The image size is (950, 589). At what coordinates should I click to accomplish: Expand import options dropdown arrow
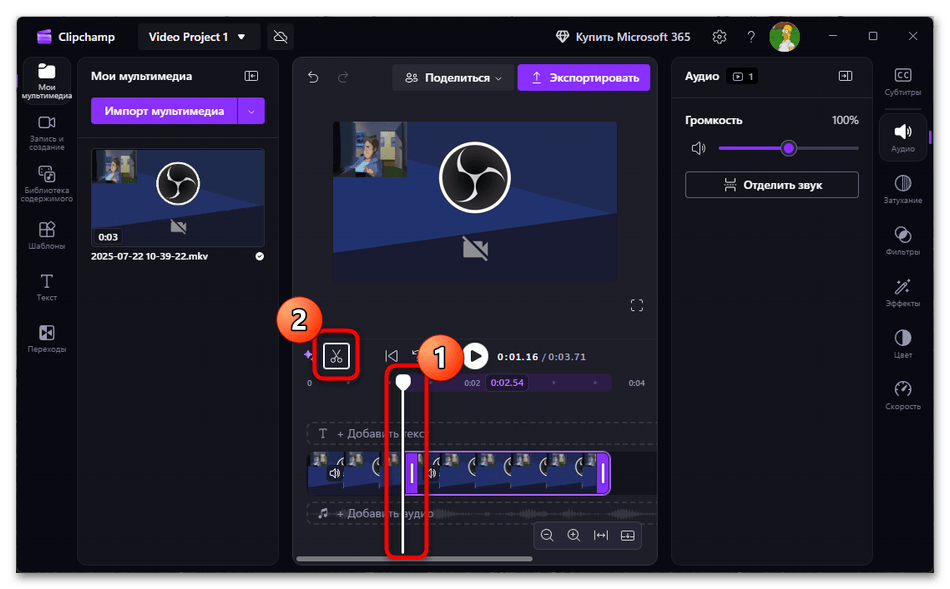click(x=251, y=111)
